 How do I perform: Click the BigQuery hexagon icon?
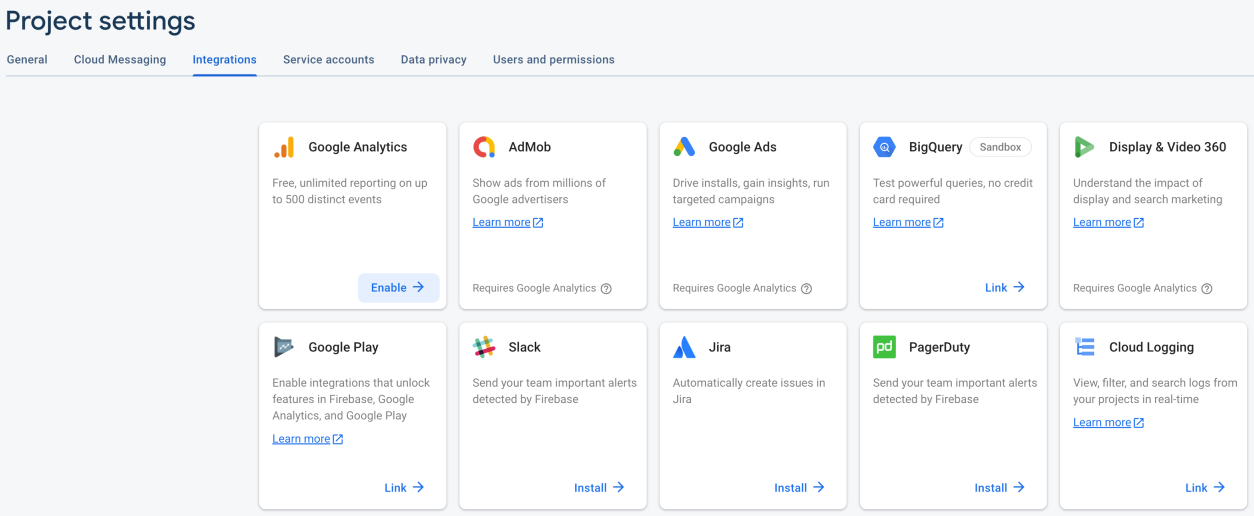pyautogui.click(x=885, y=147)
